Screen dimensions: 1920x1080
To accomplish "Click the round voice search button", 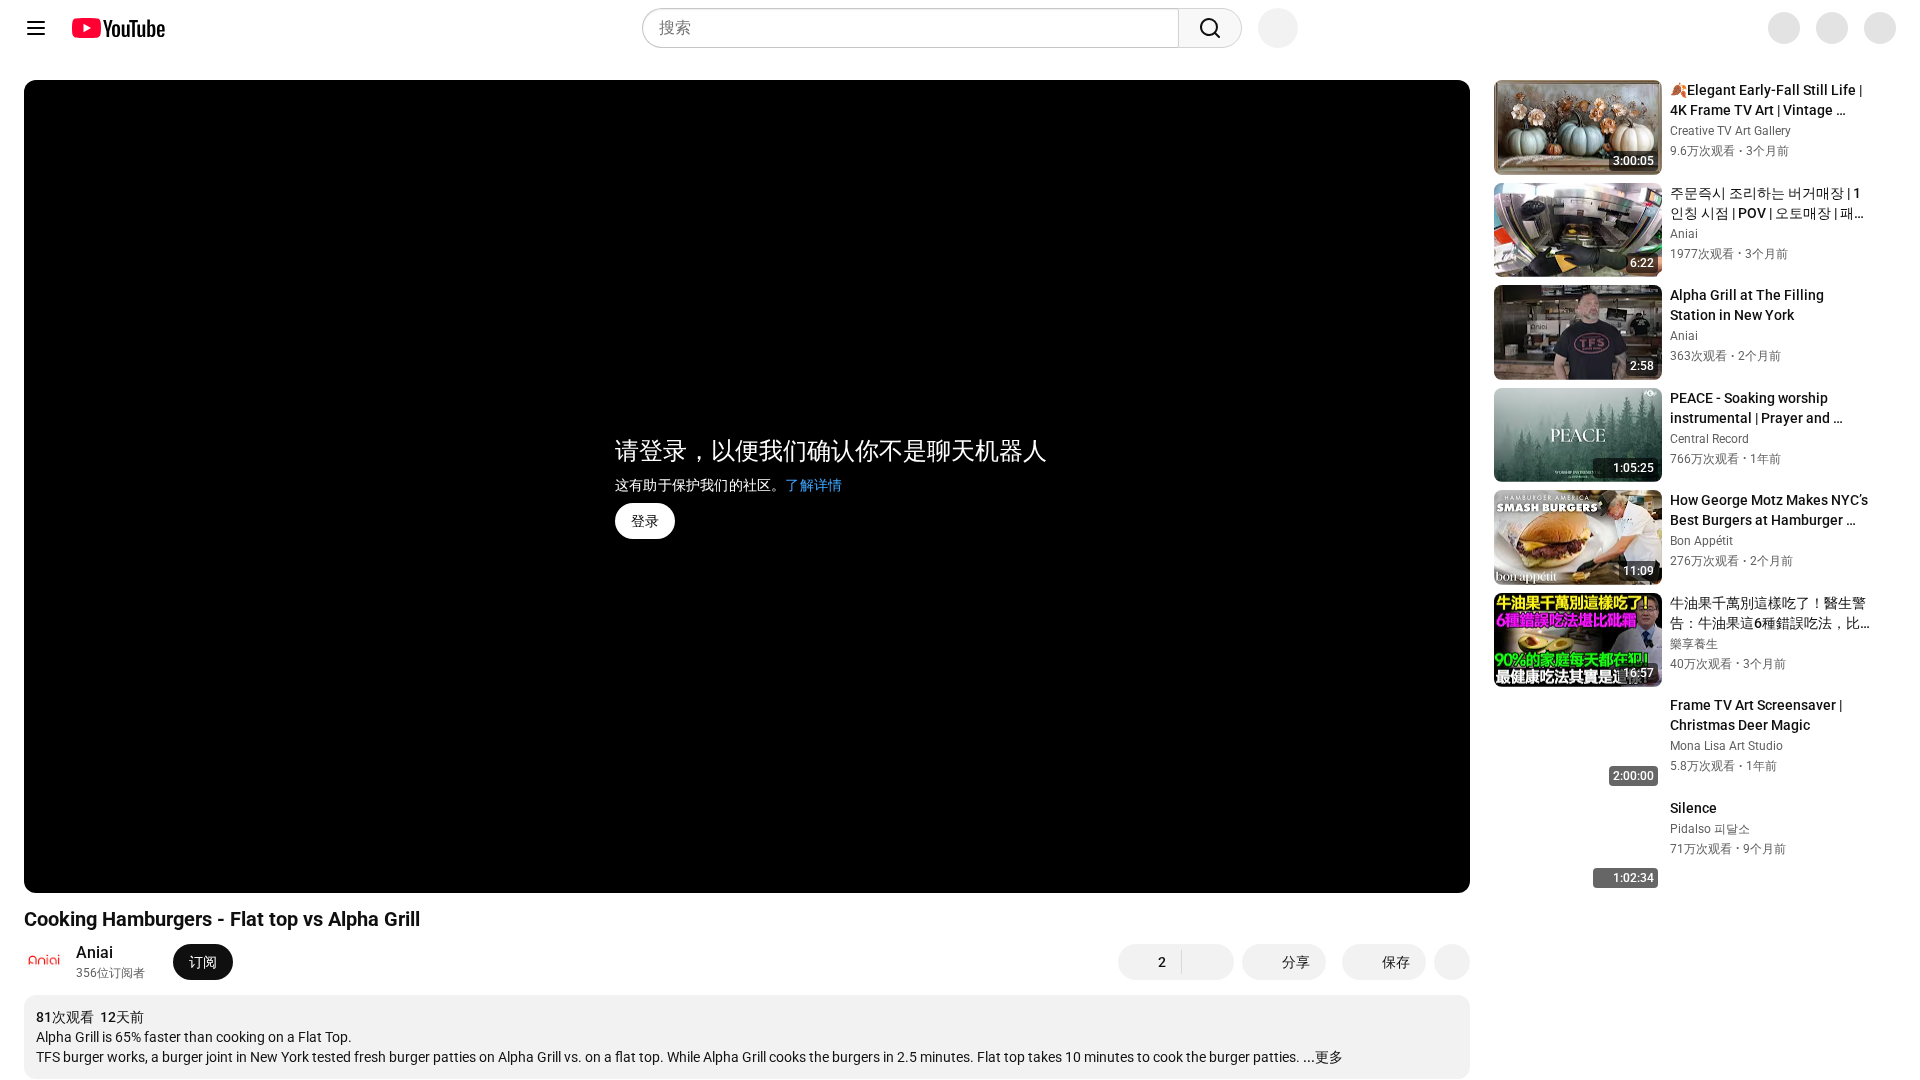I will click(1277, 28).
